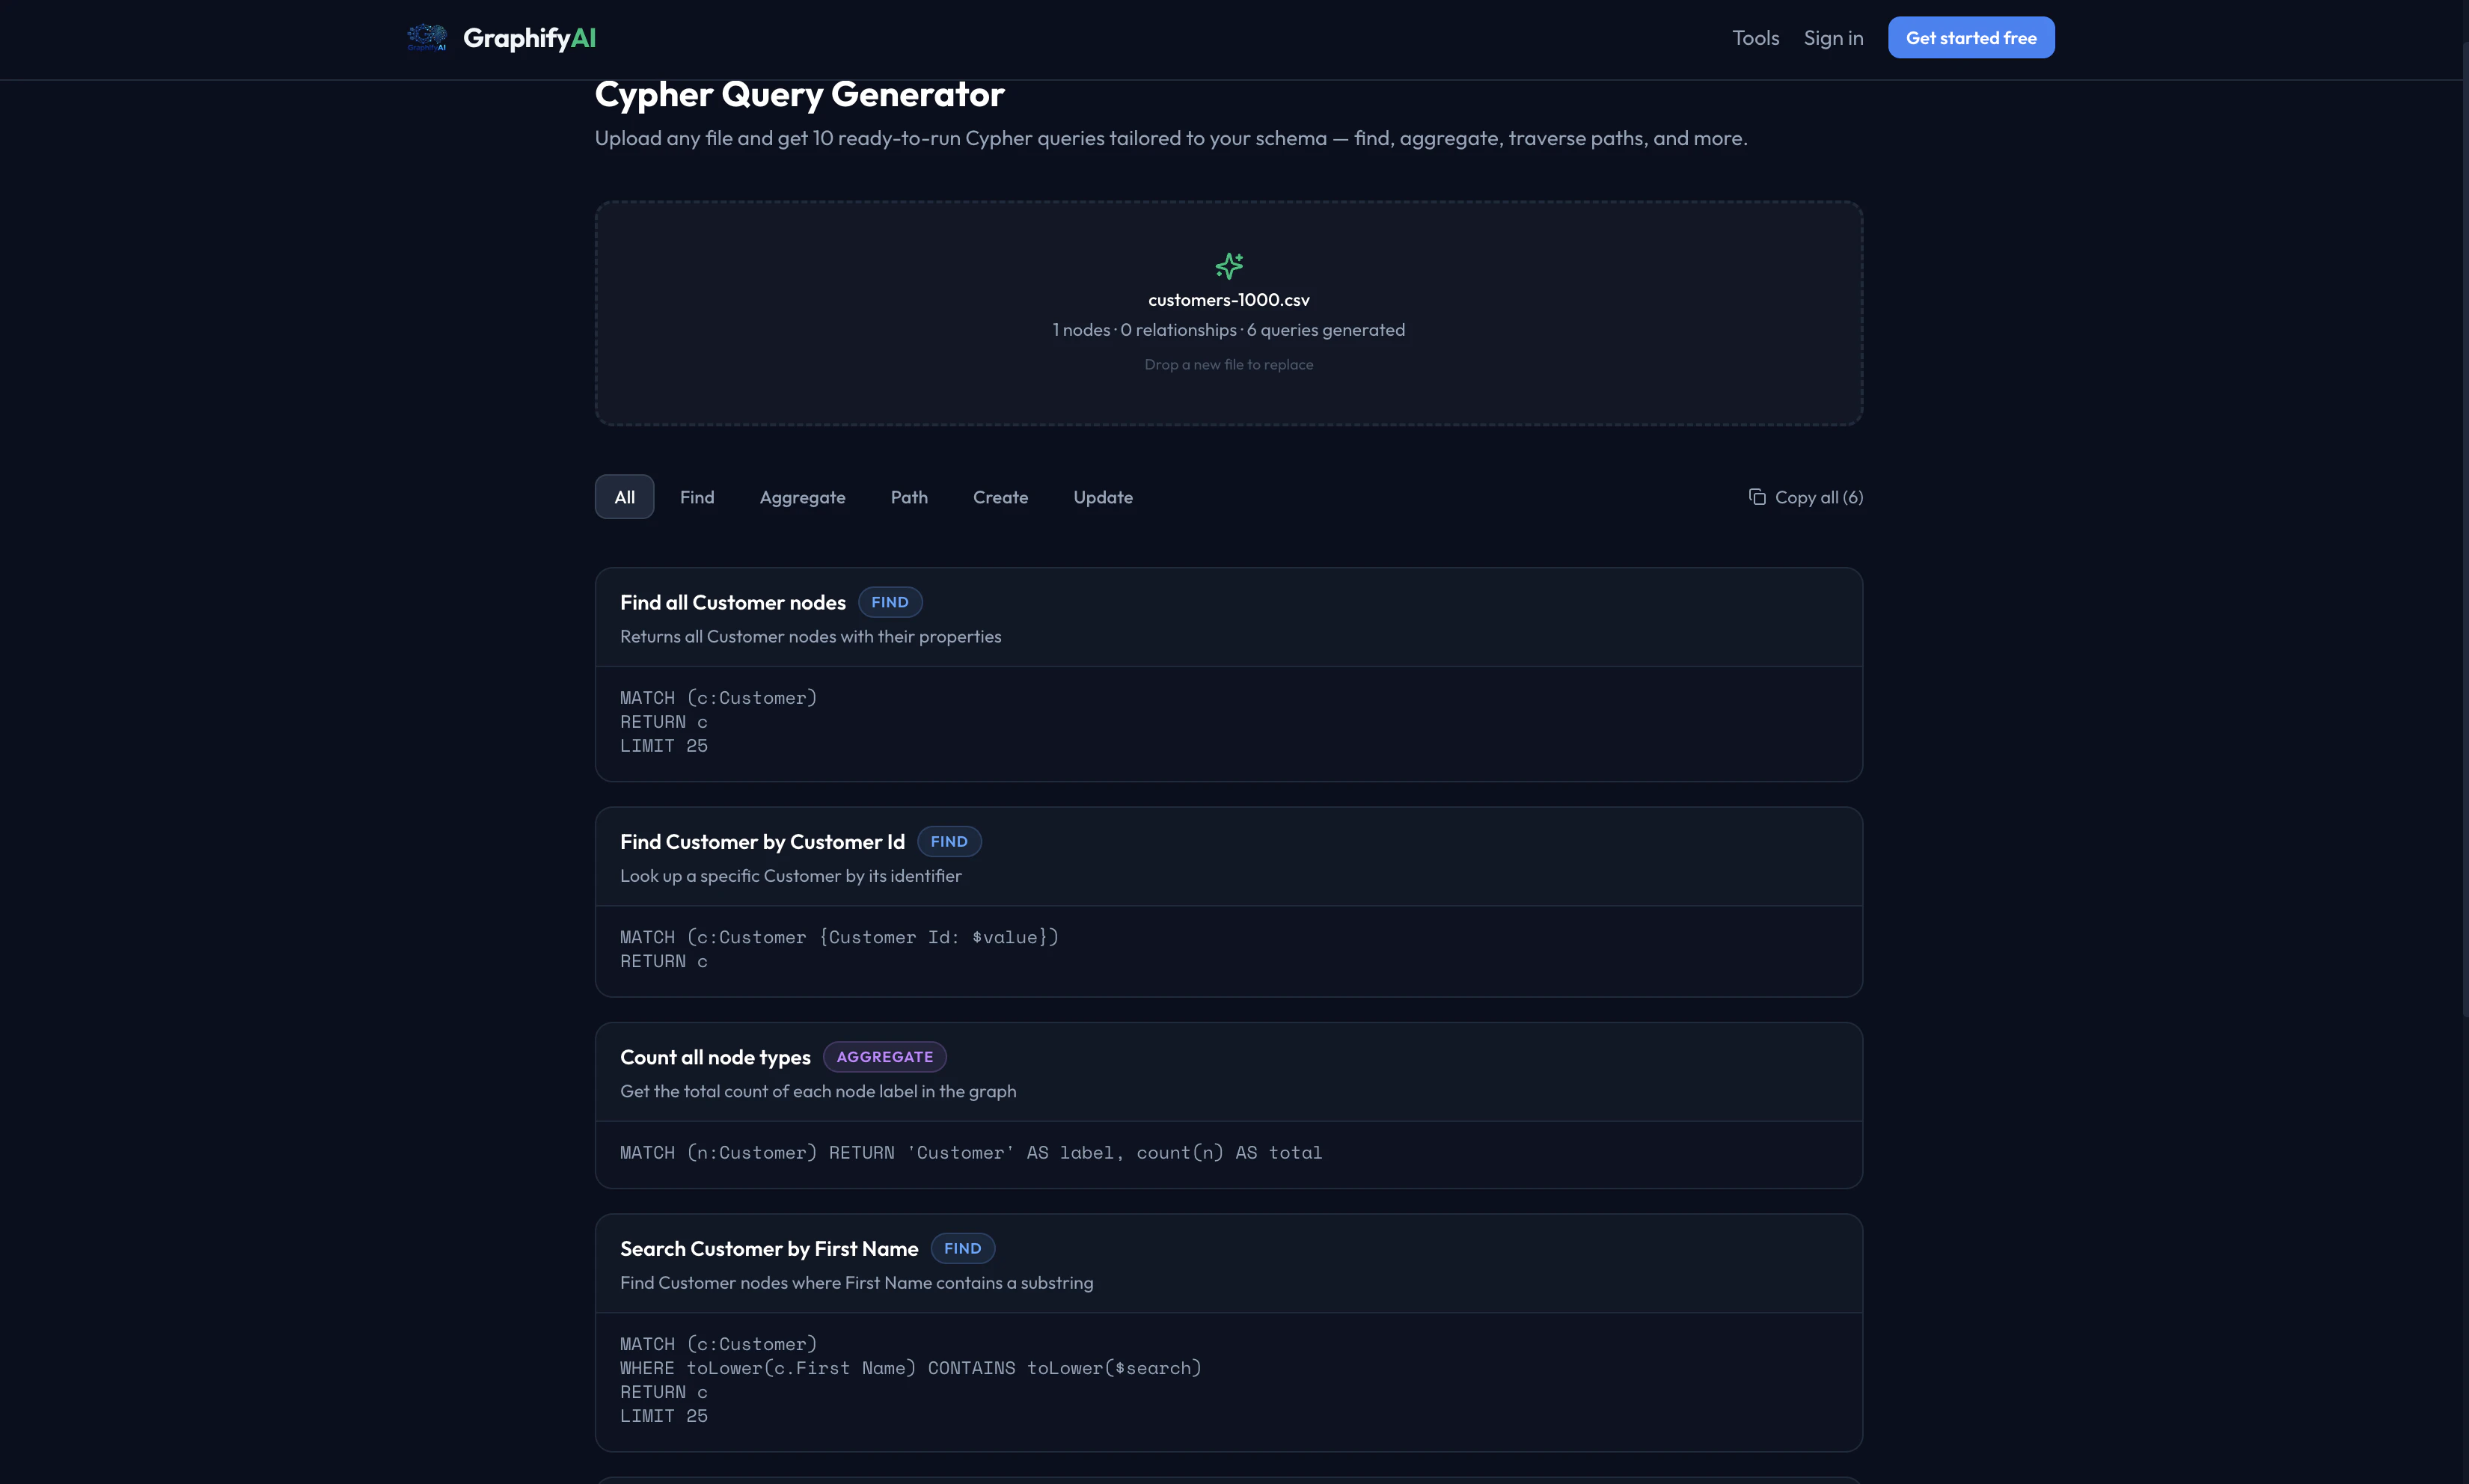Switch to the Find filter tab
The image size is (2469, 1484).
point(697,497)
